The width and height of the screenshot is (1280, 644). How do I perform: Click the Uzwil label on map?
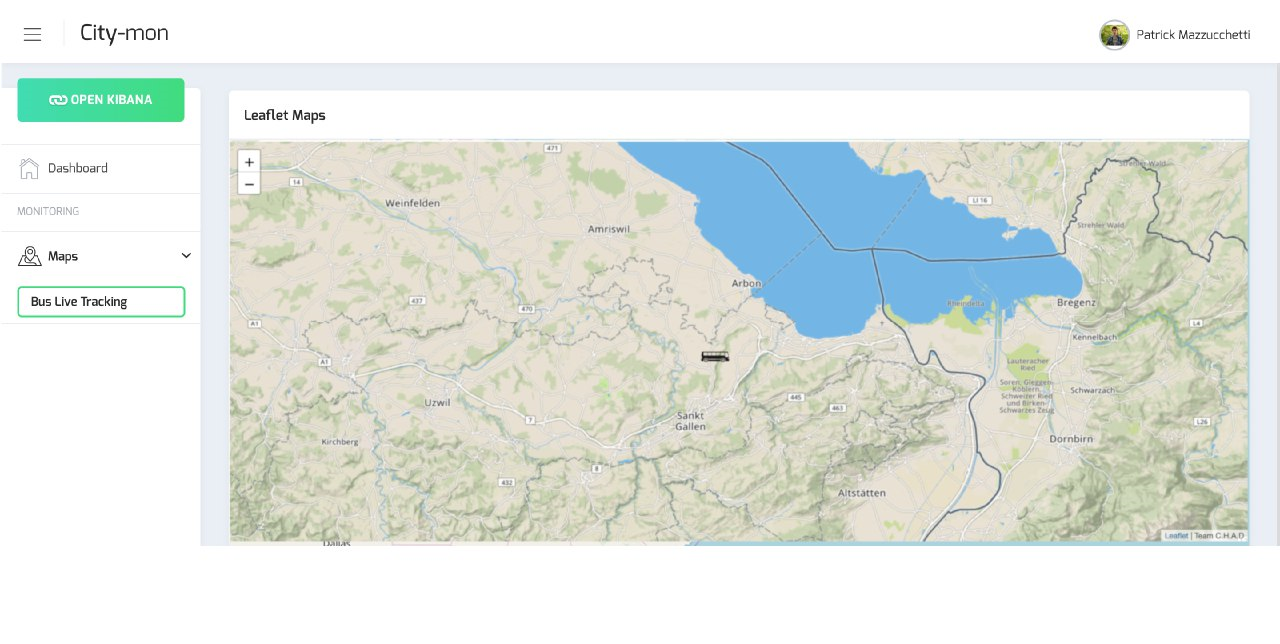[x=437, y=402]
